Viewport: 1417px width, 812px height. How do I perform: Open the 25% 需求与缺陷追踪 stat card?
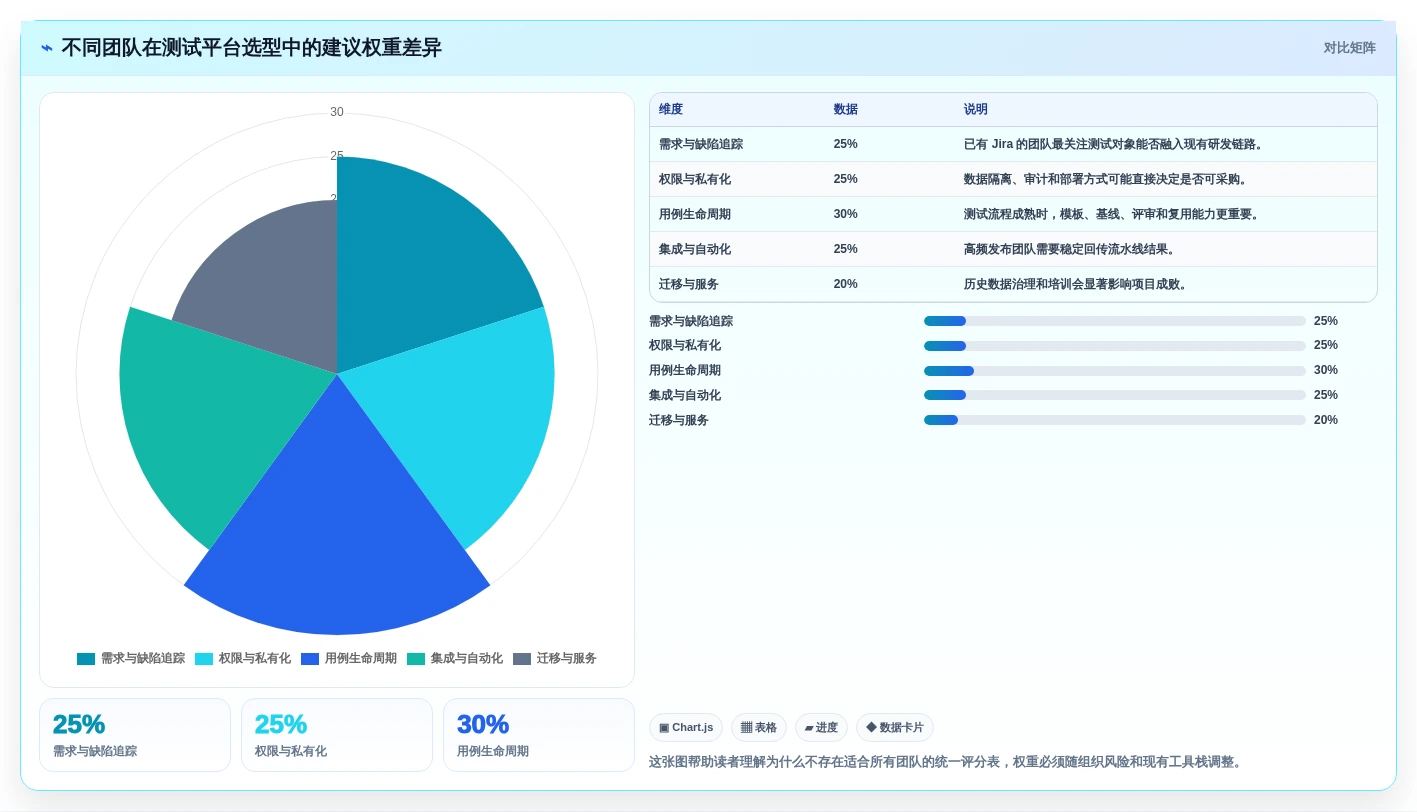(135, 735)
